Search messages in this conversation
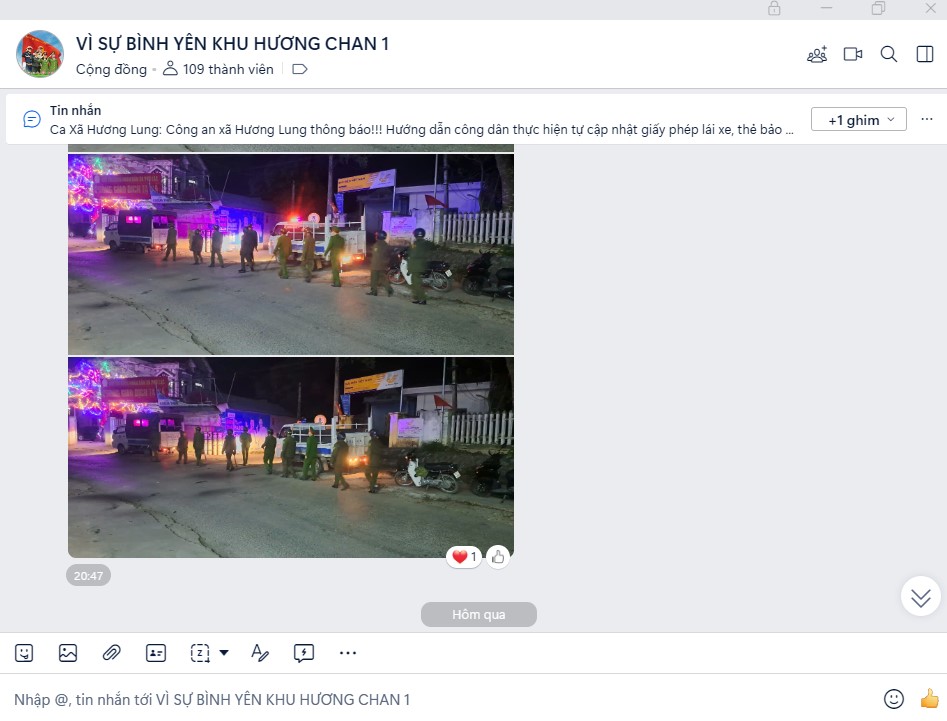Viewport: 947px width, 721px height. click(x=888, y=54)
